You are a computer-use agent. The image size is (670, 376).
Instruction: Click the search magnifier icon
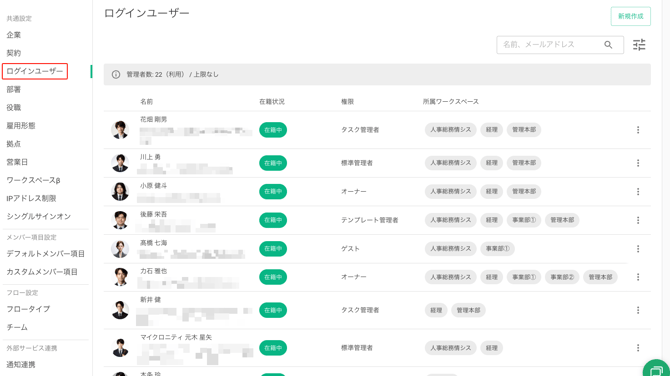[608, 44]
